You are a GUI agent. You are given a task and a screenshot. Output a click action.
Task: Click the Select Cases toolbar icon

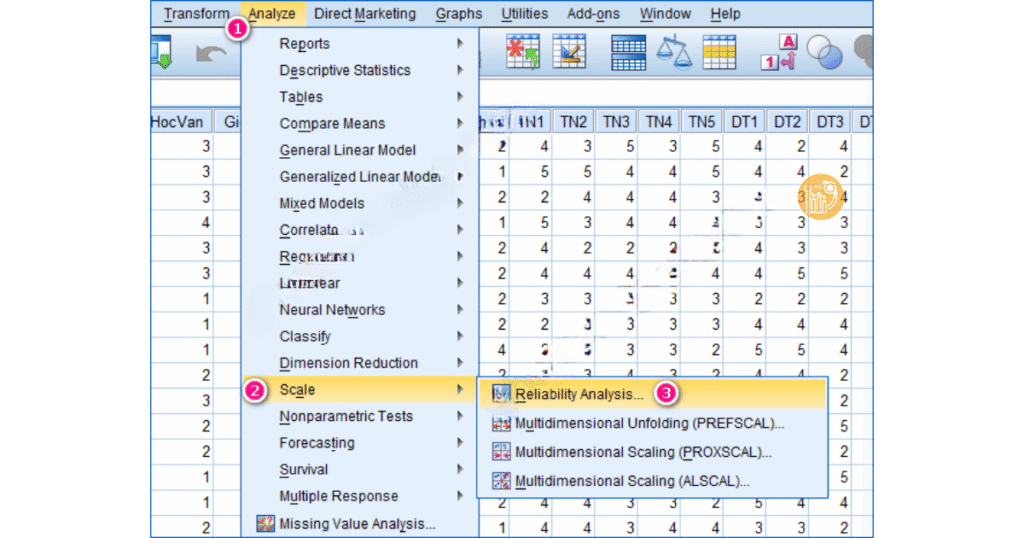(719, 51)
